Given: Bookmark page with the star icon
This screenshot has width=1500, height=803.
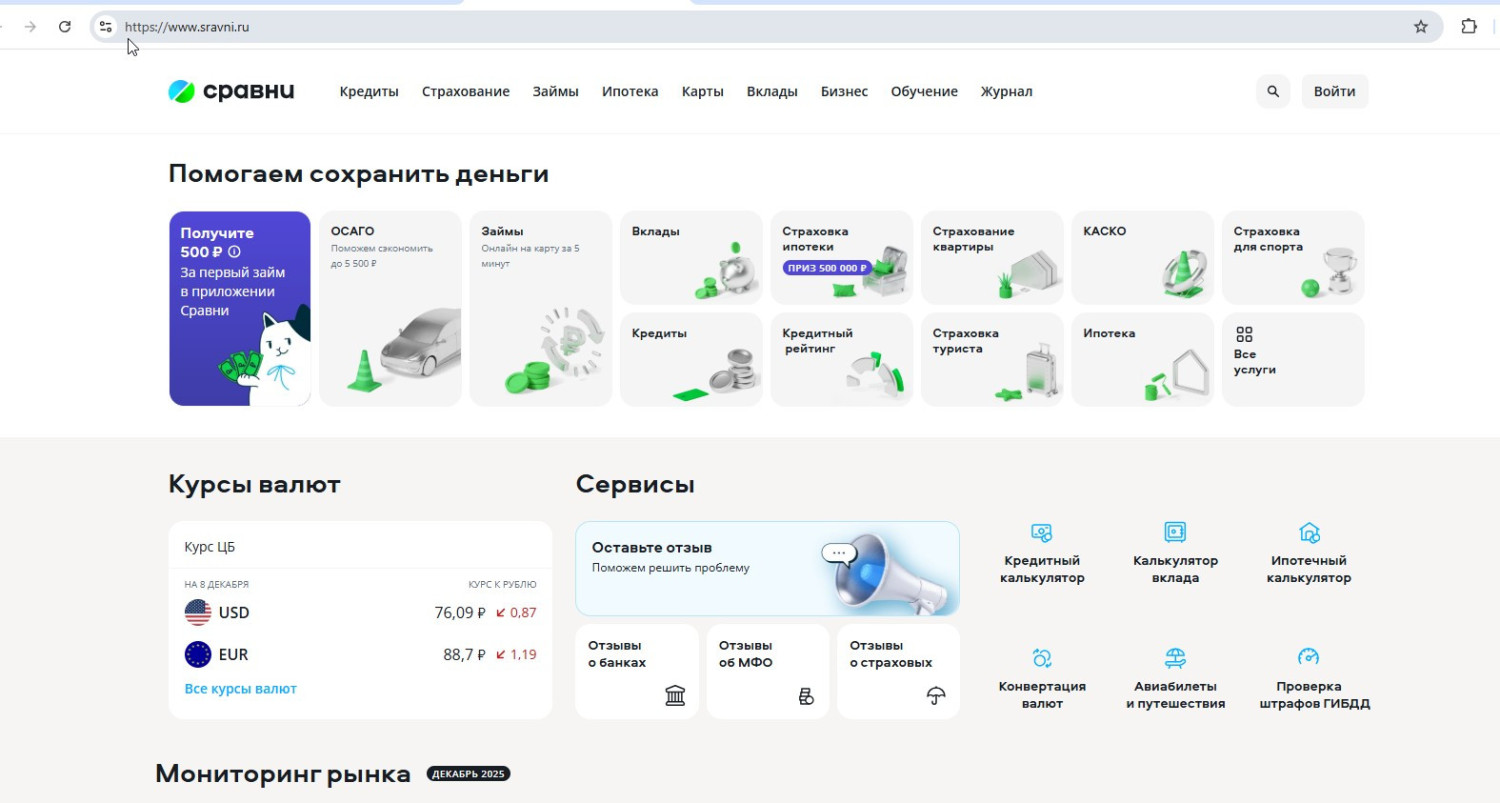Looking at the screenshot, I should click(1420, 27).
